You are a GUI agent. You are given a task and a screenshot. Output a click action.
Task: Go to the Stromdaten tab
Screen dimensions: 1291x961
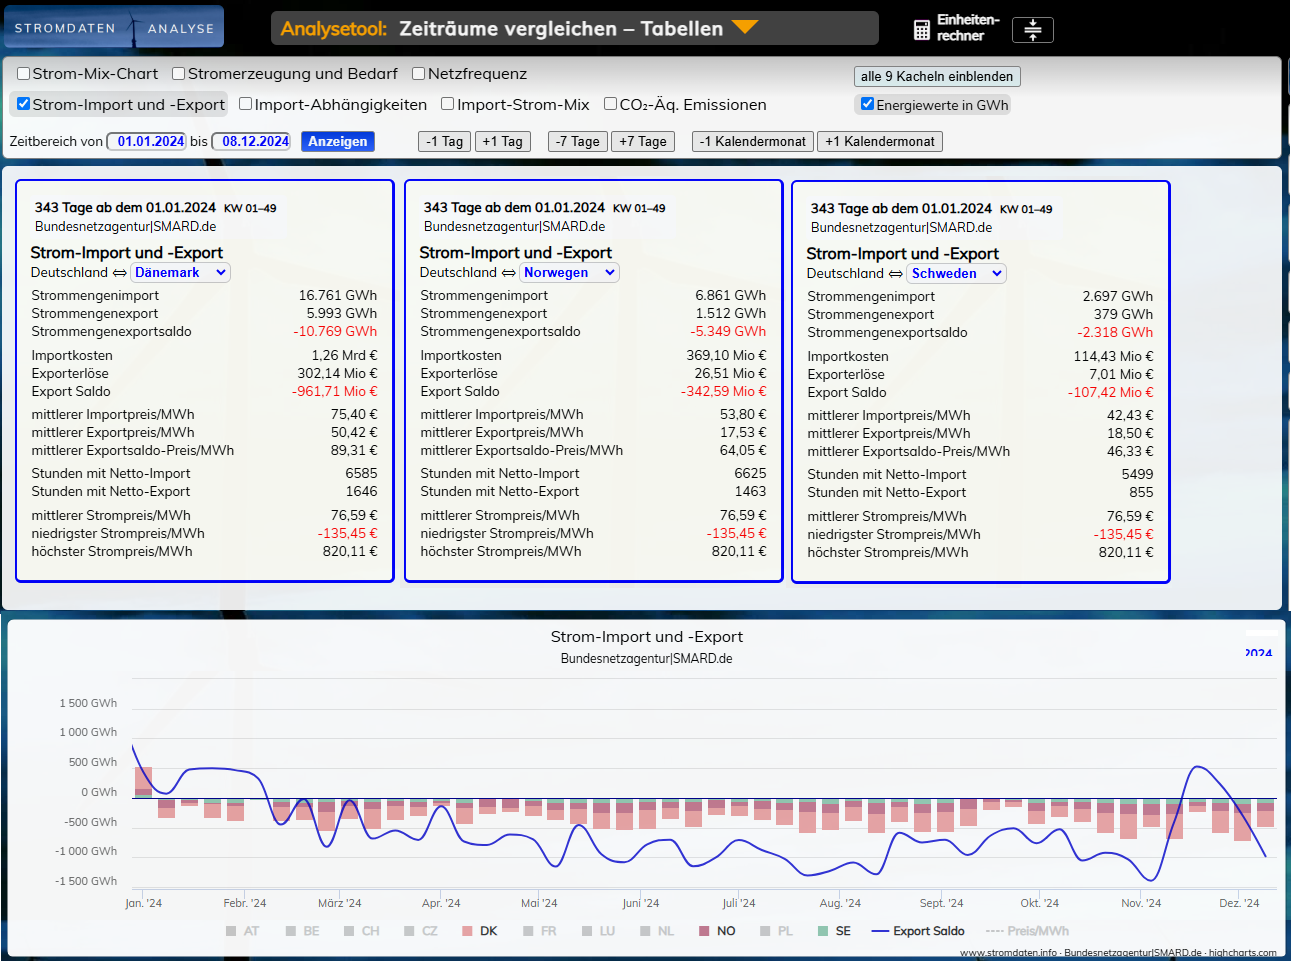pos(65,28)
